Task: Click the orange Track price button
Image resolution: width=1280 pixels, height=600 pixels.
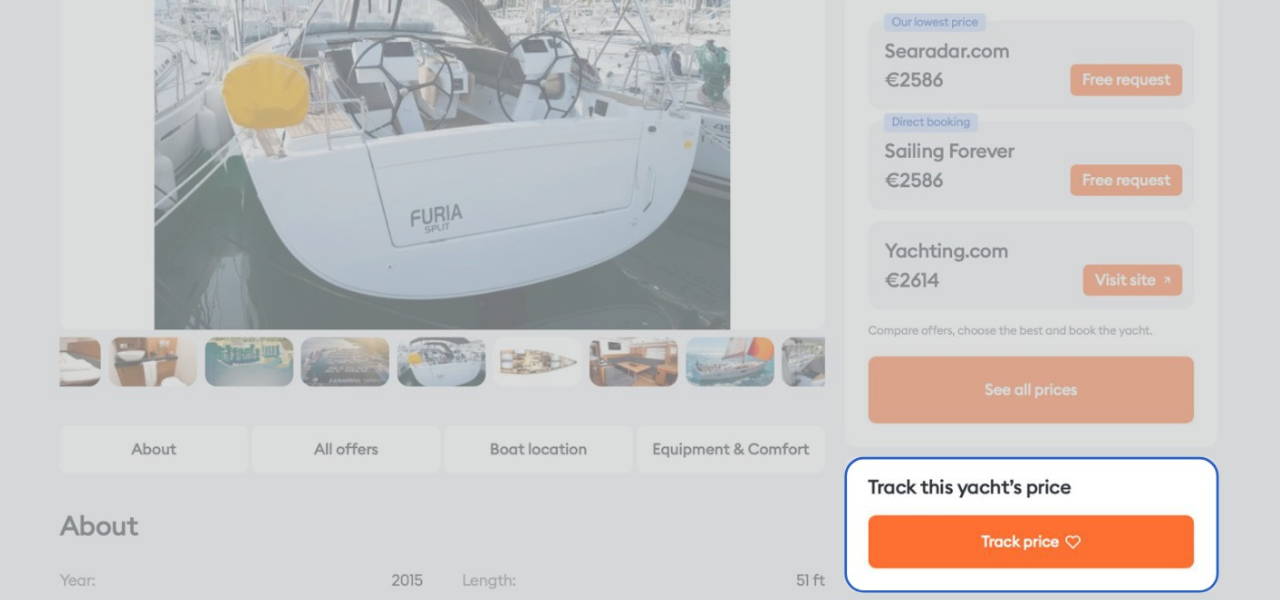Action: [x=1030, y=541]
